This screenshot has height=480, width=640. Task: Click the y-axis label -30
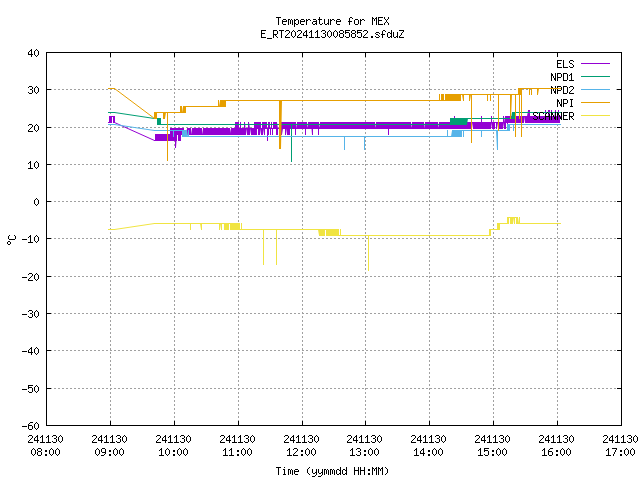tap(31, 314)
